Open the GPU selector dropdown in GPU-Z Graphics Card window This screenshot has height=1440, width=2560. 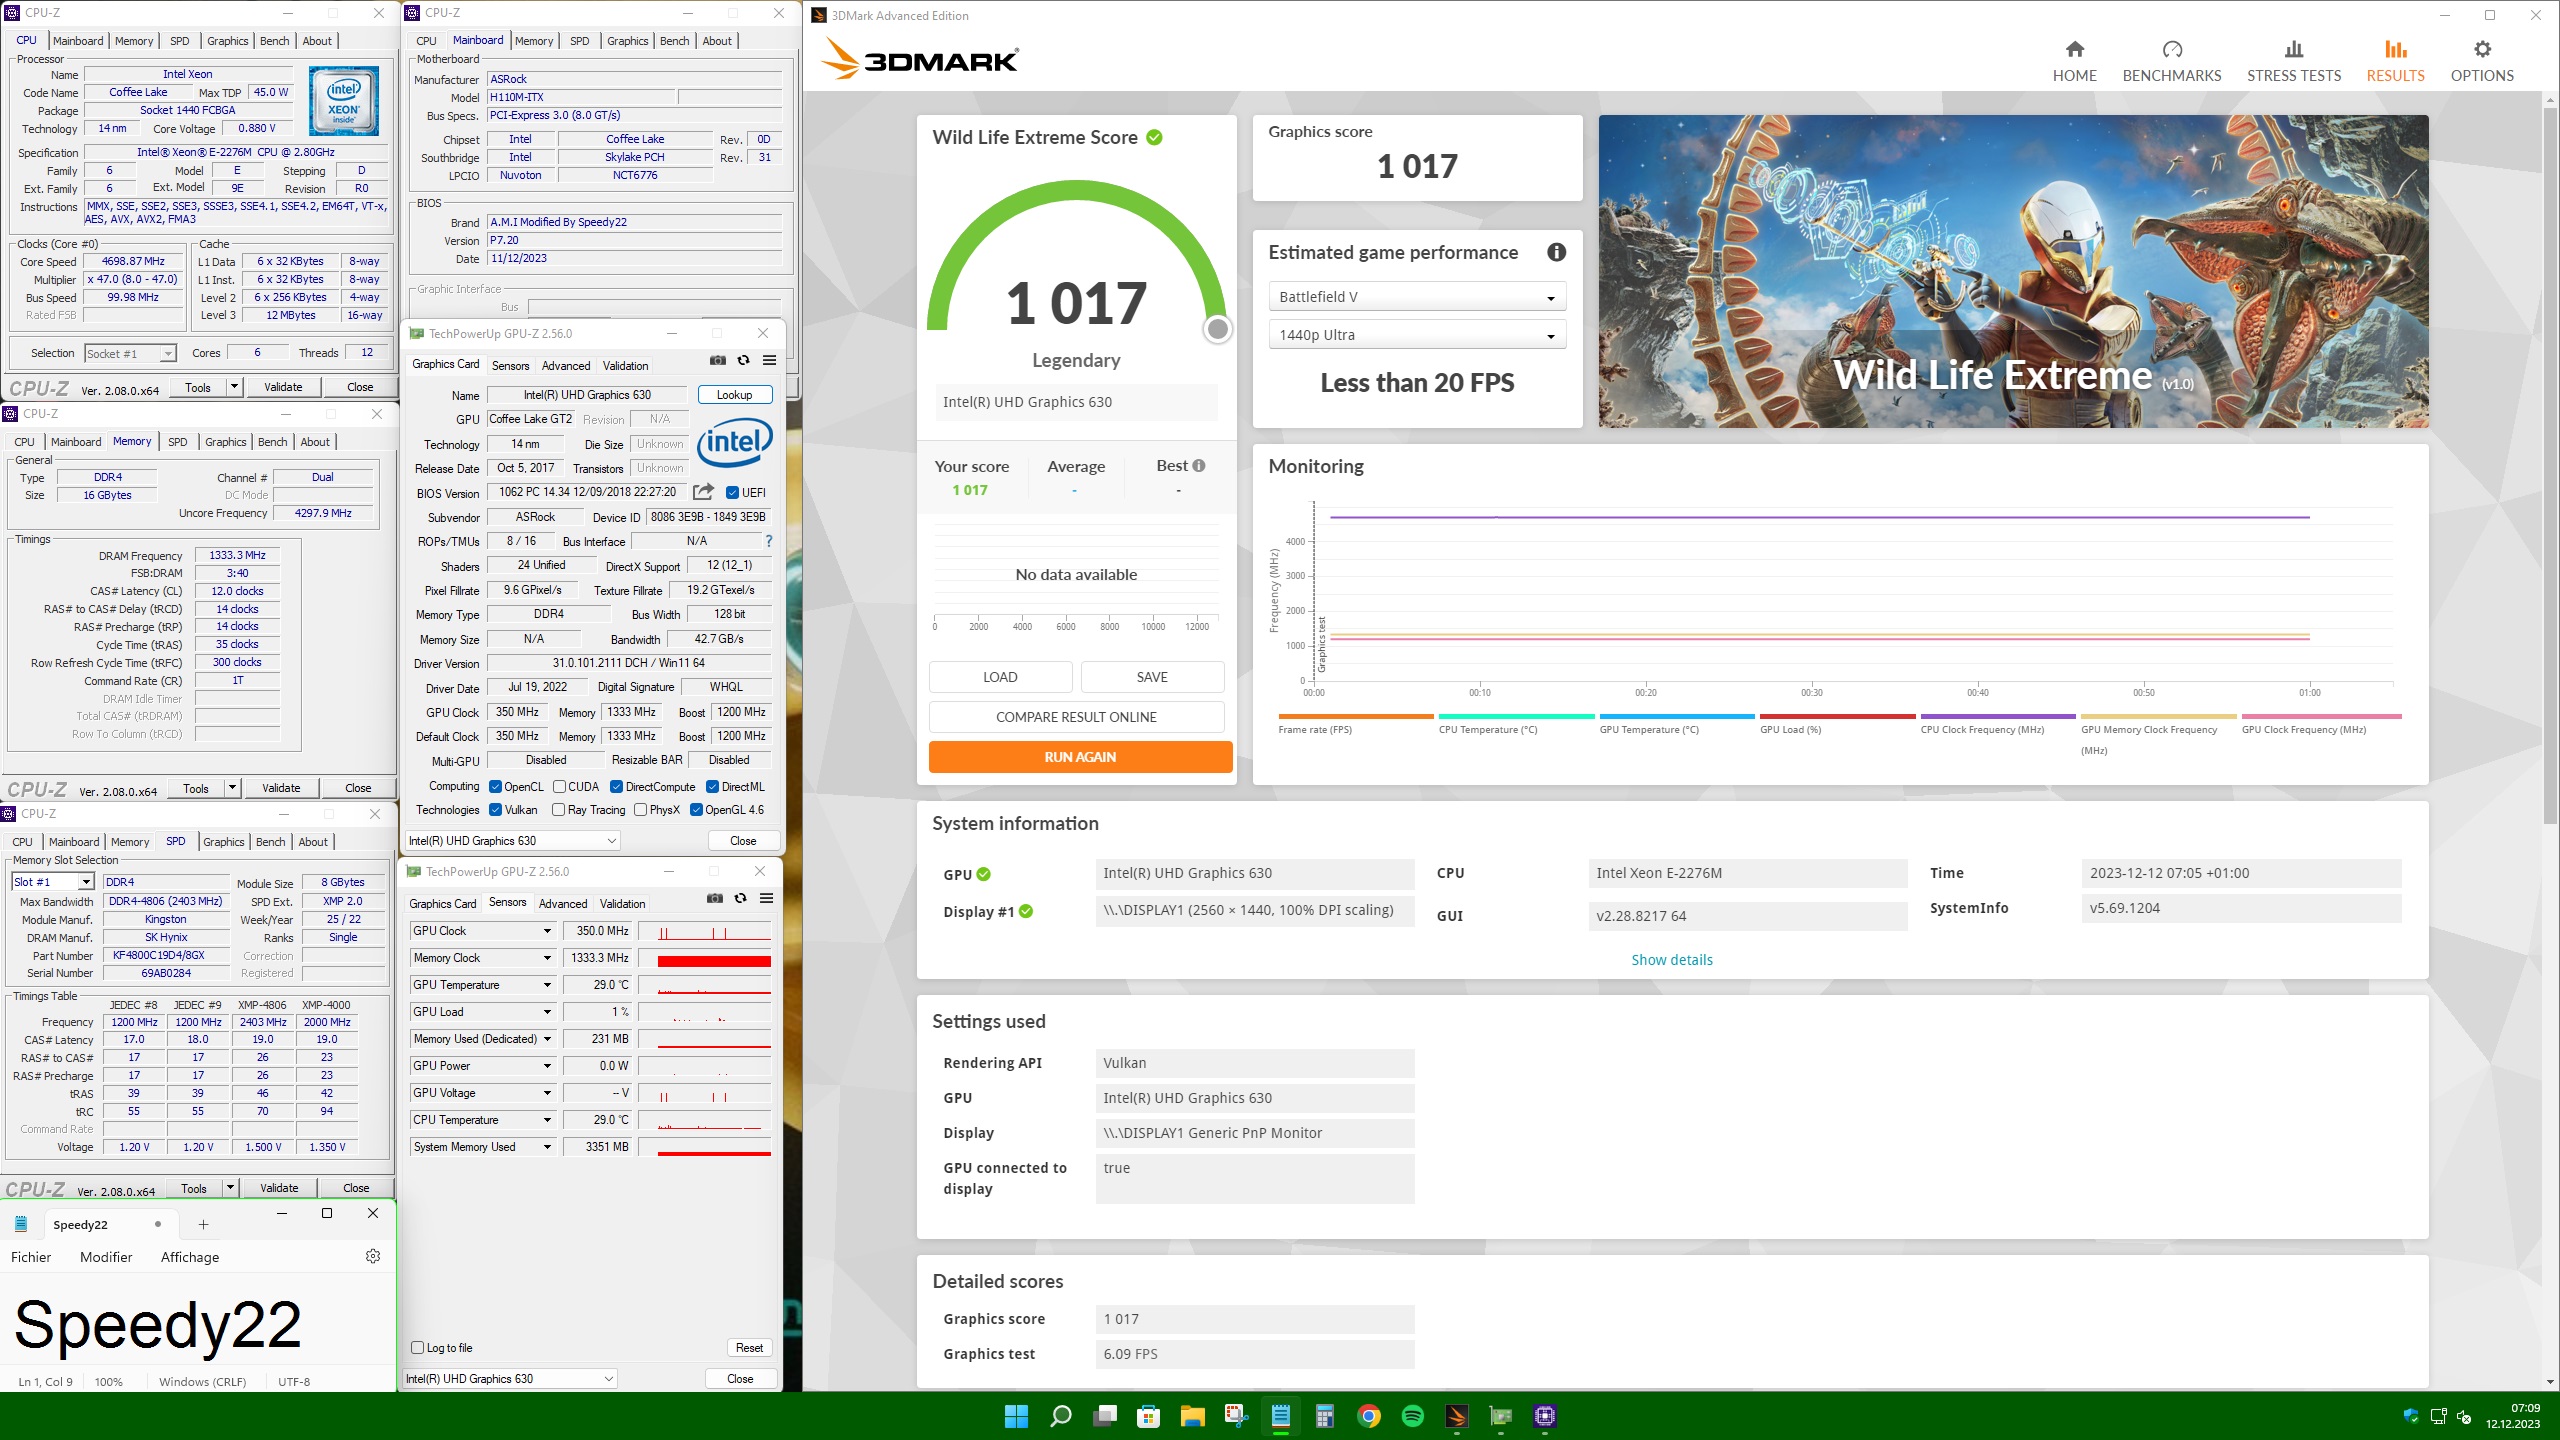click(x=512, y=841)
